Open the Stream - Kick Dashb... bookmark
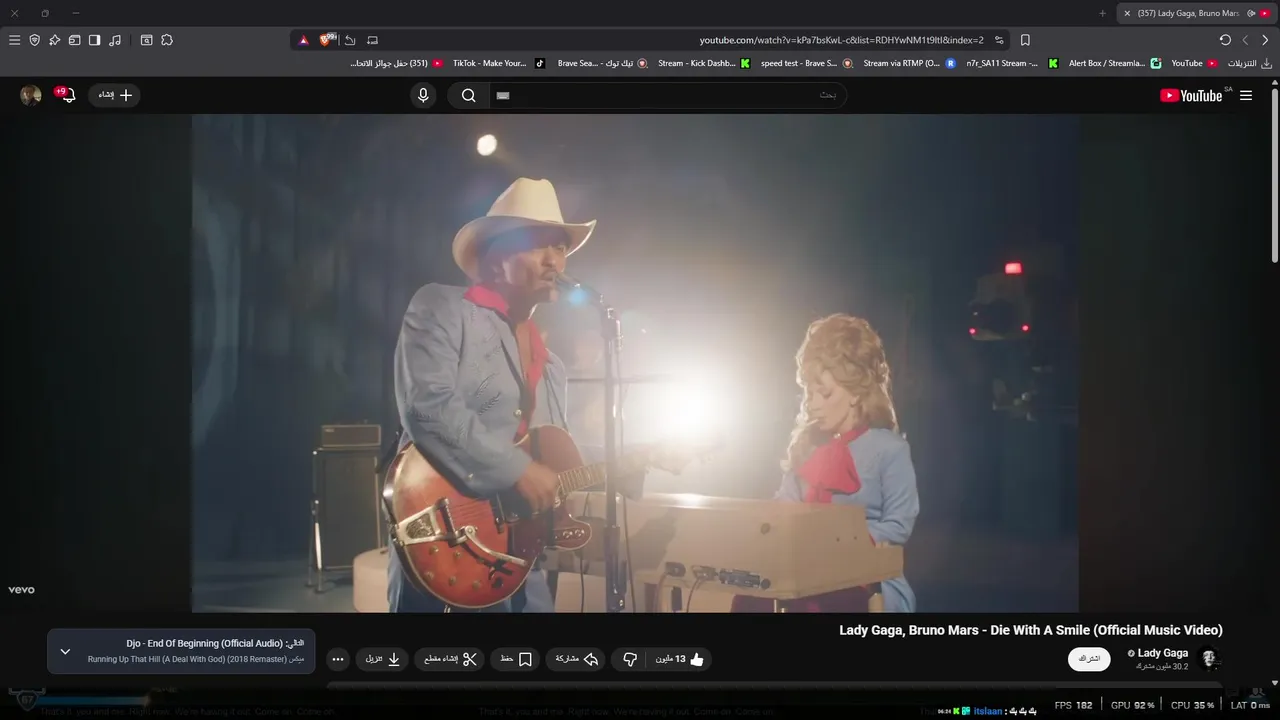This screenshot has height=720, width=1280. pyautogui.click(x=703, y=63)
